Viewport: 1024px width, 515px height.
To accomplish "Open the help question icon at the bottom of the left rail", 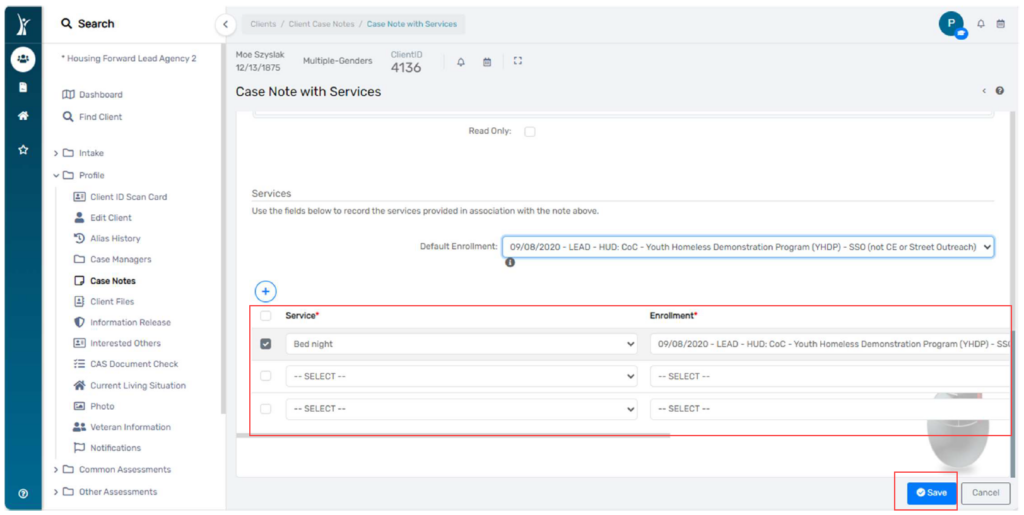I will 23,493.
